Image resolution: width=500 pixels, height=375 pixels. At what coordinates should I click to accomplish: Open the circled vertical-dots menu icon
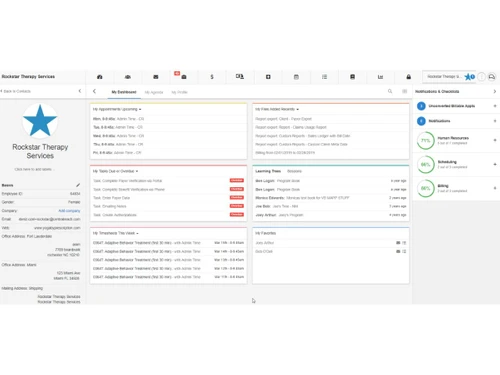[481, 77]
